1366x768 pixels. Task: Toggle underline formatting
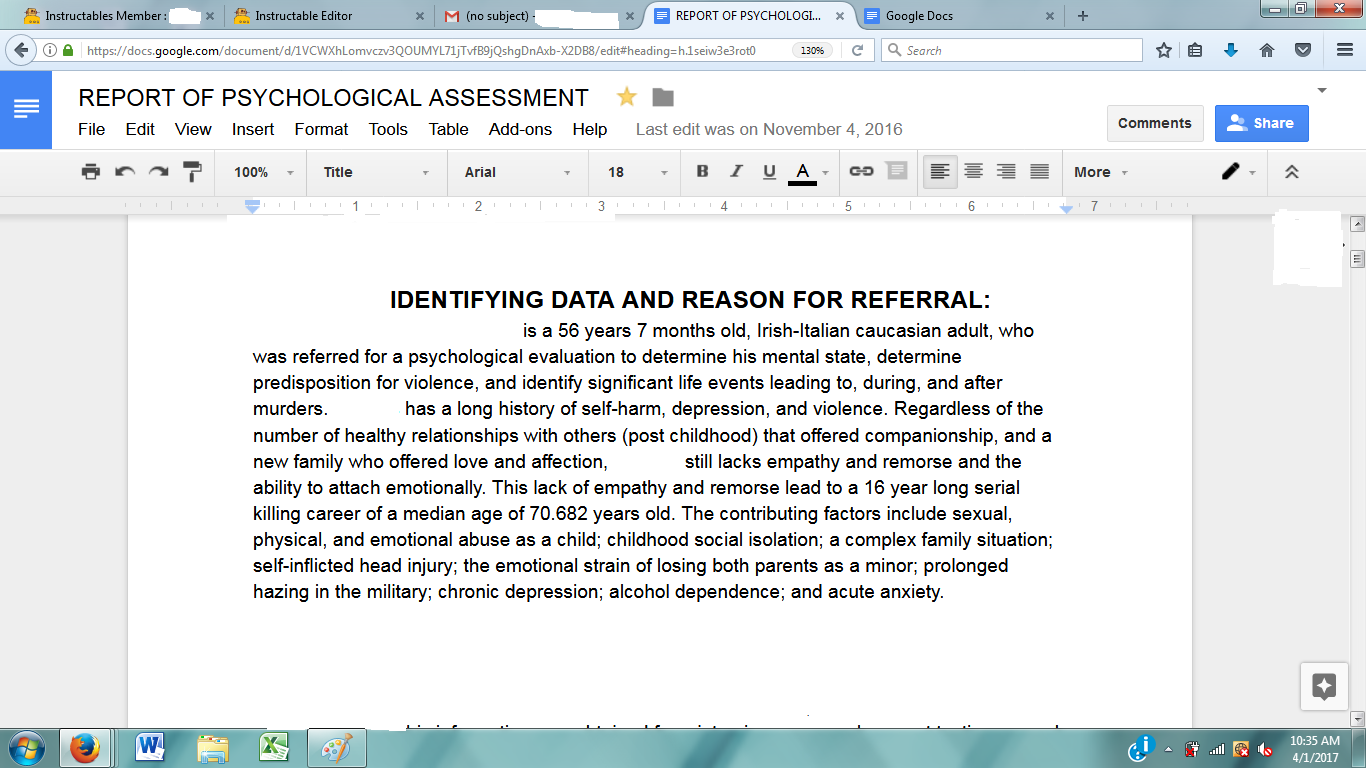pyautogui.click(x=769, y=171)
